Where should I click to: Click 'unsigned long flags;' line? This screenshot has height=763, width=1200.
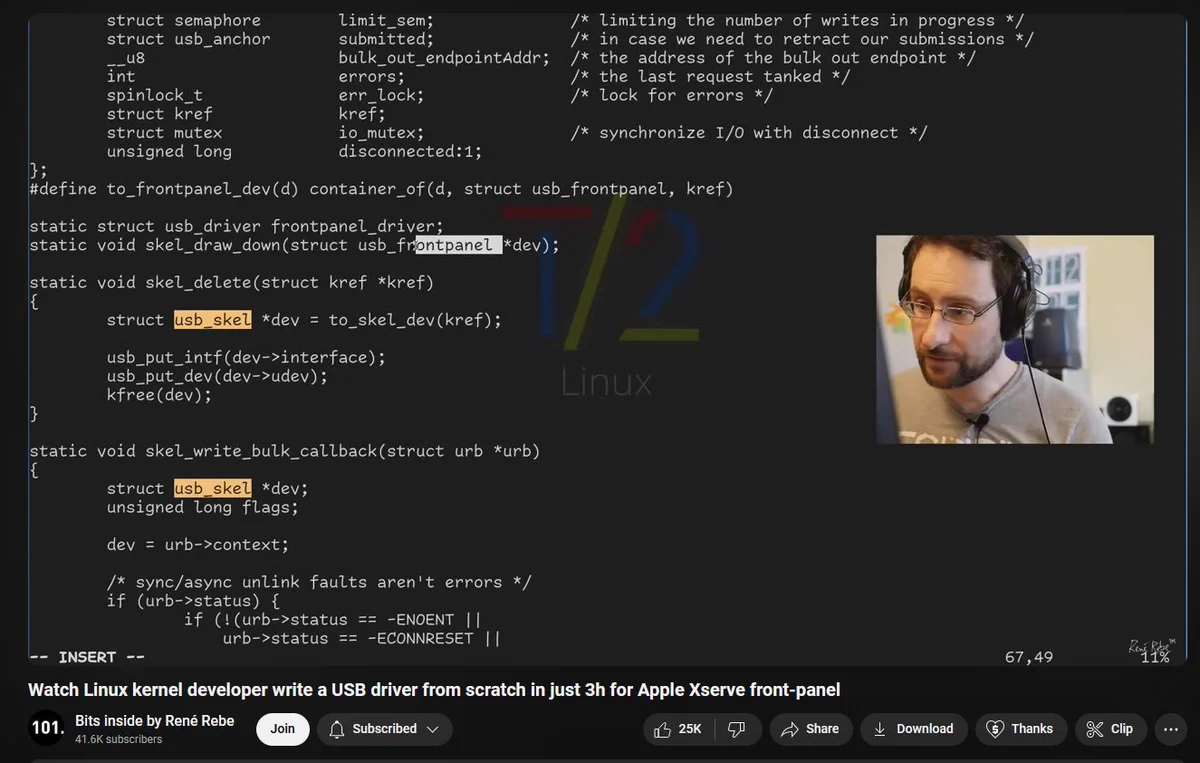(203, 507)
